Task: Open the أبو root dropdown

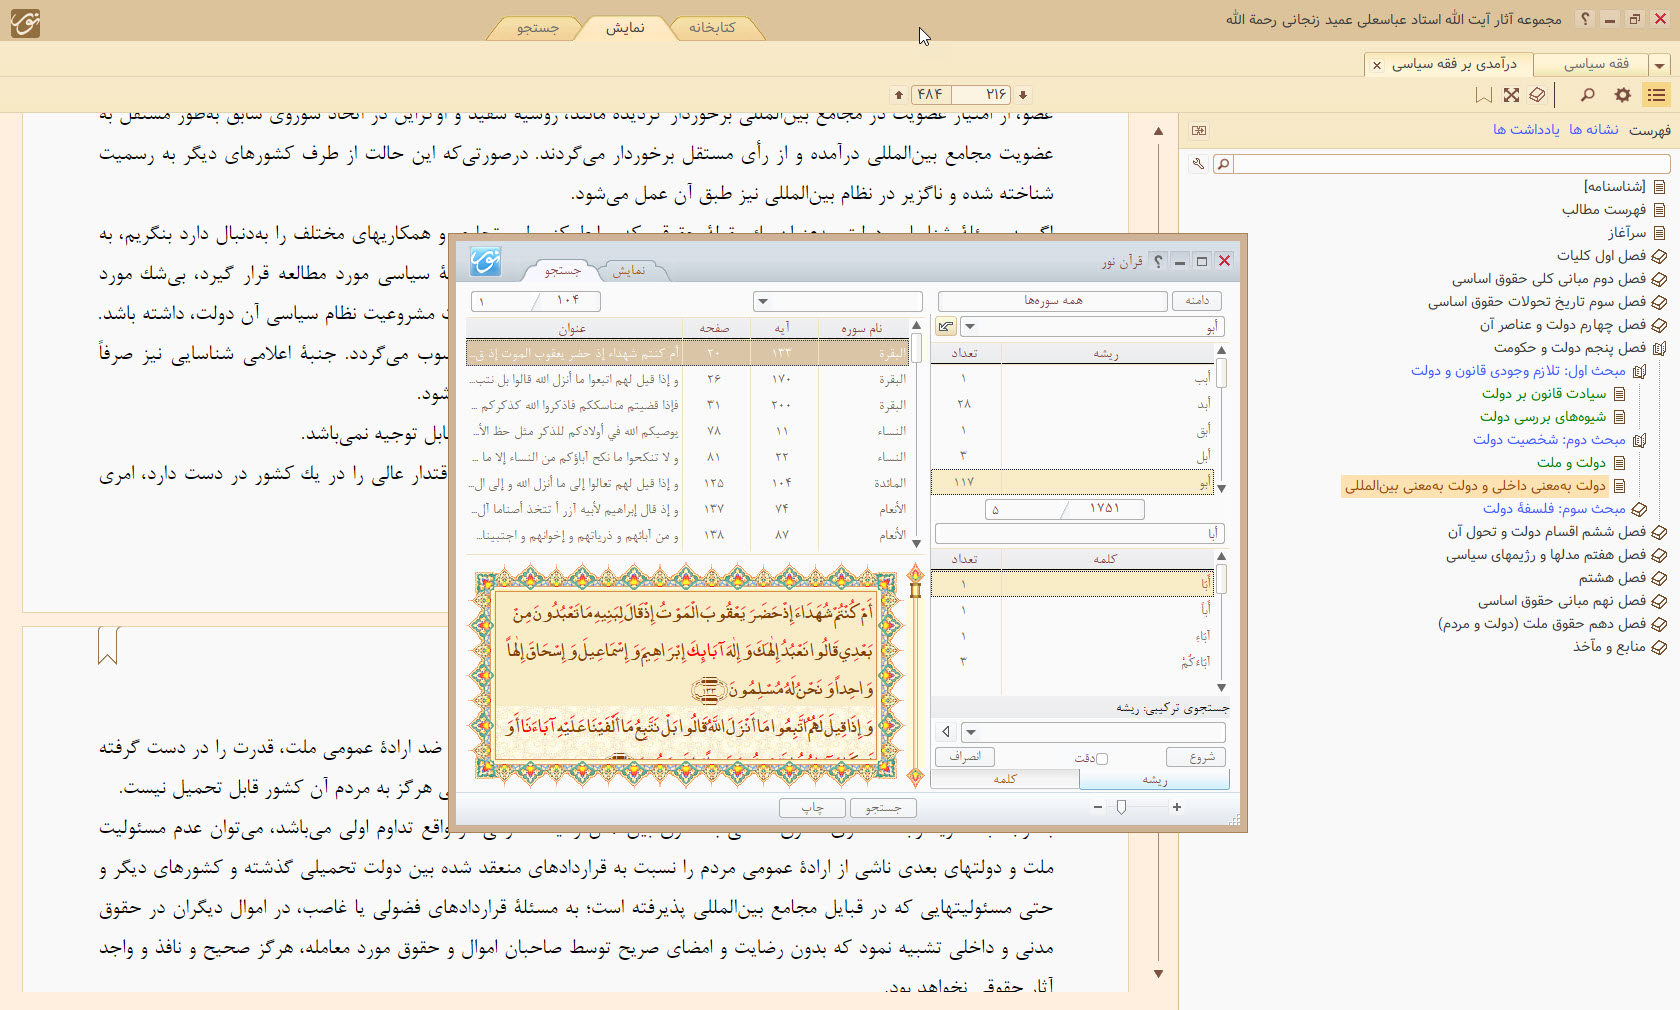Action: (971, 327)
